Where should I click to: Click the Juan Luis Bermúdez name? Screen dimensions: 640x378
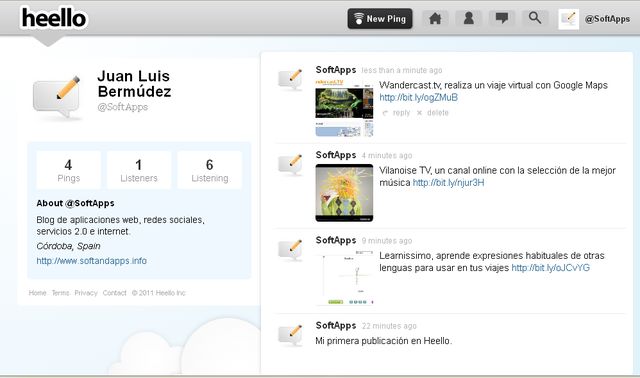click(134, 84)
